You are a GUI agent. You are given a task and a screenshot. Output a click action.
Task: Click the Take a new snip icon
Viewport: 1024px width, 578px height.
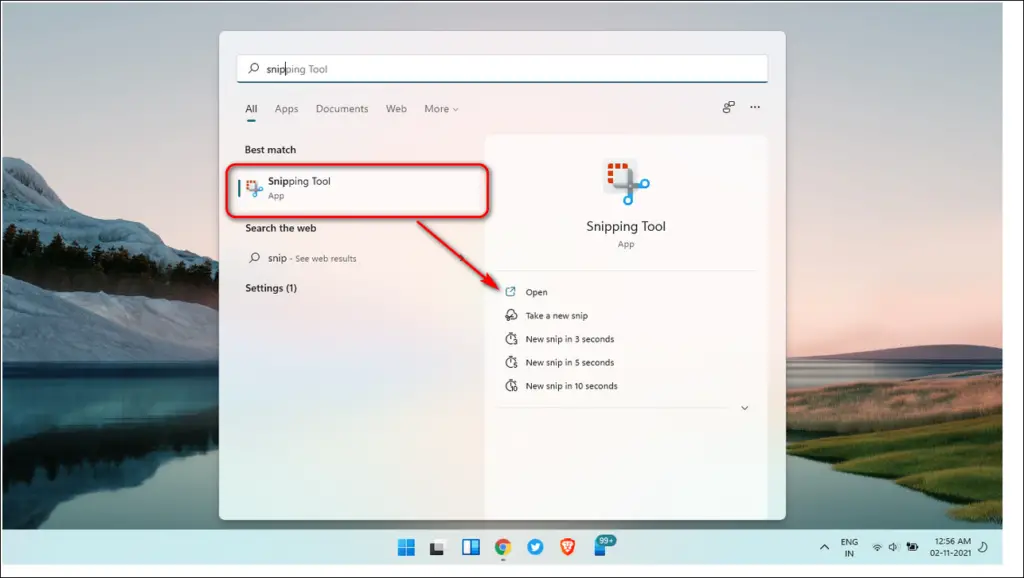511,315
